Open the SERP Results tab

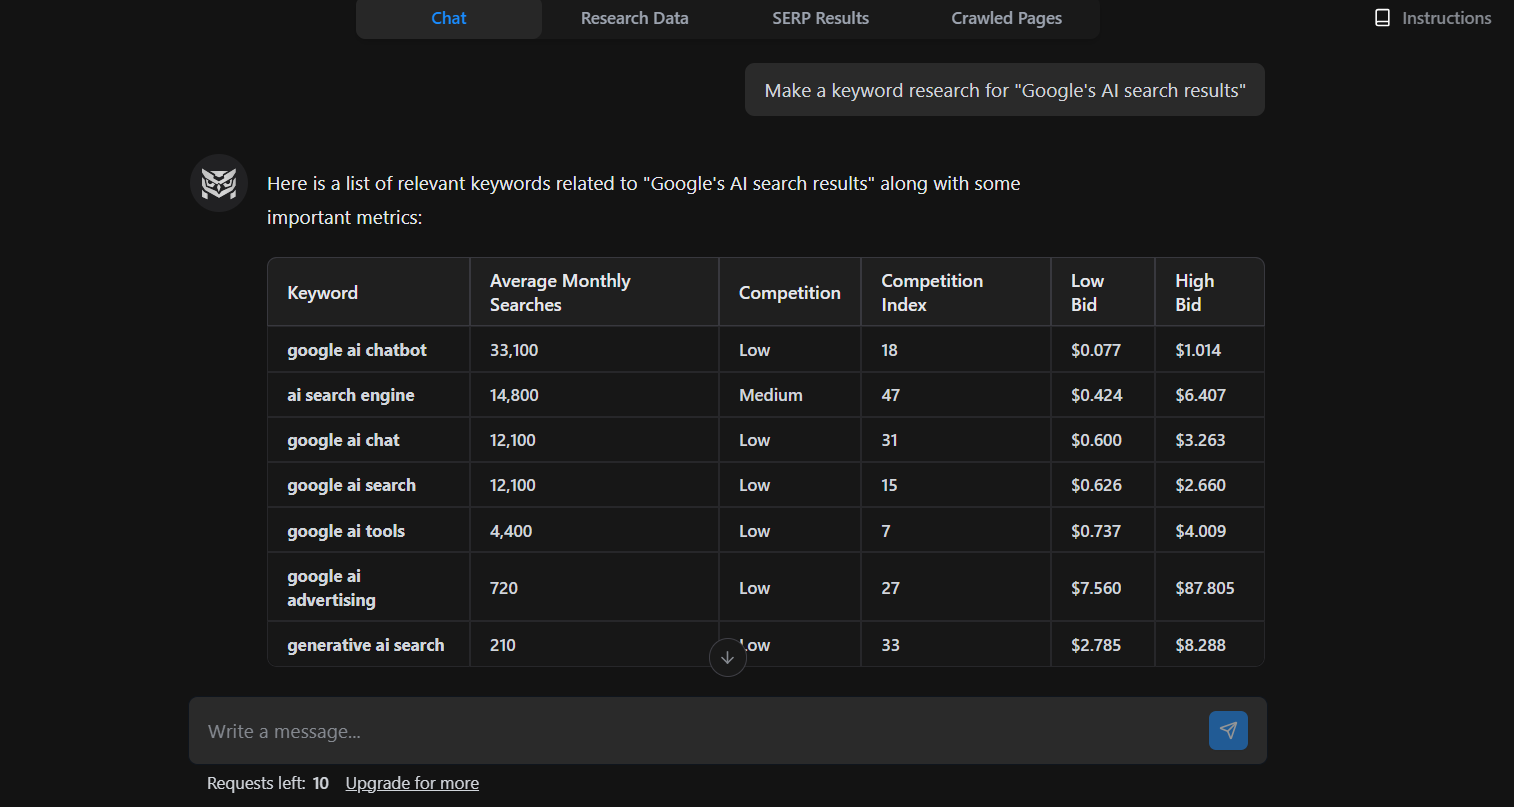[820, 17]
